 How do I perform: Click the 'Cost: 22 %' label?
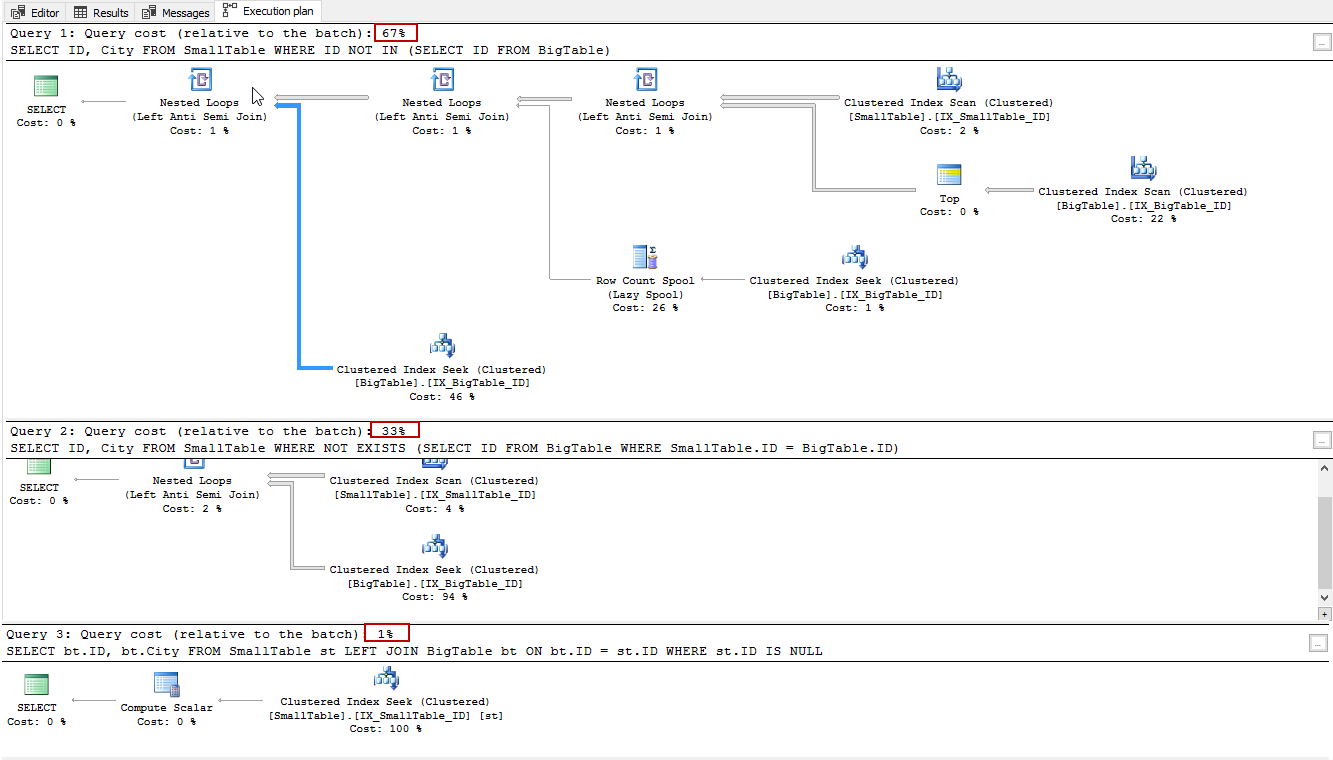tap(1143, 219)
